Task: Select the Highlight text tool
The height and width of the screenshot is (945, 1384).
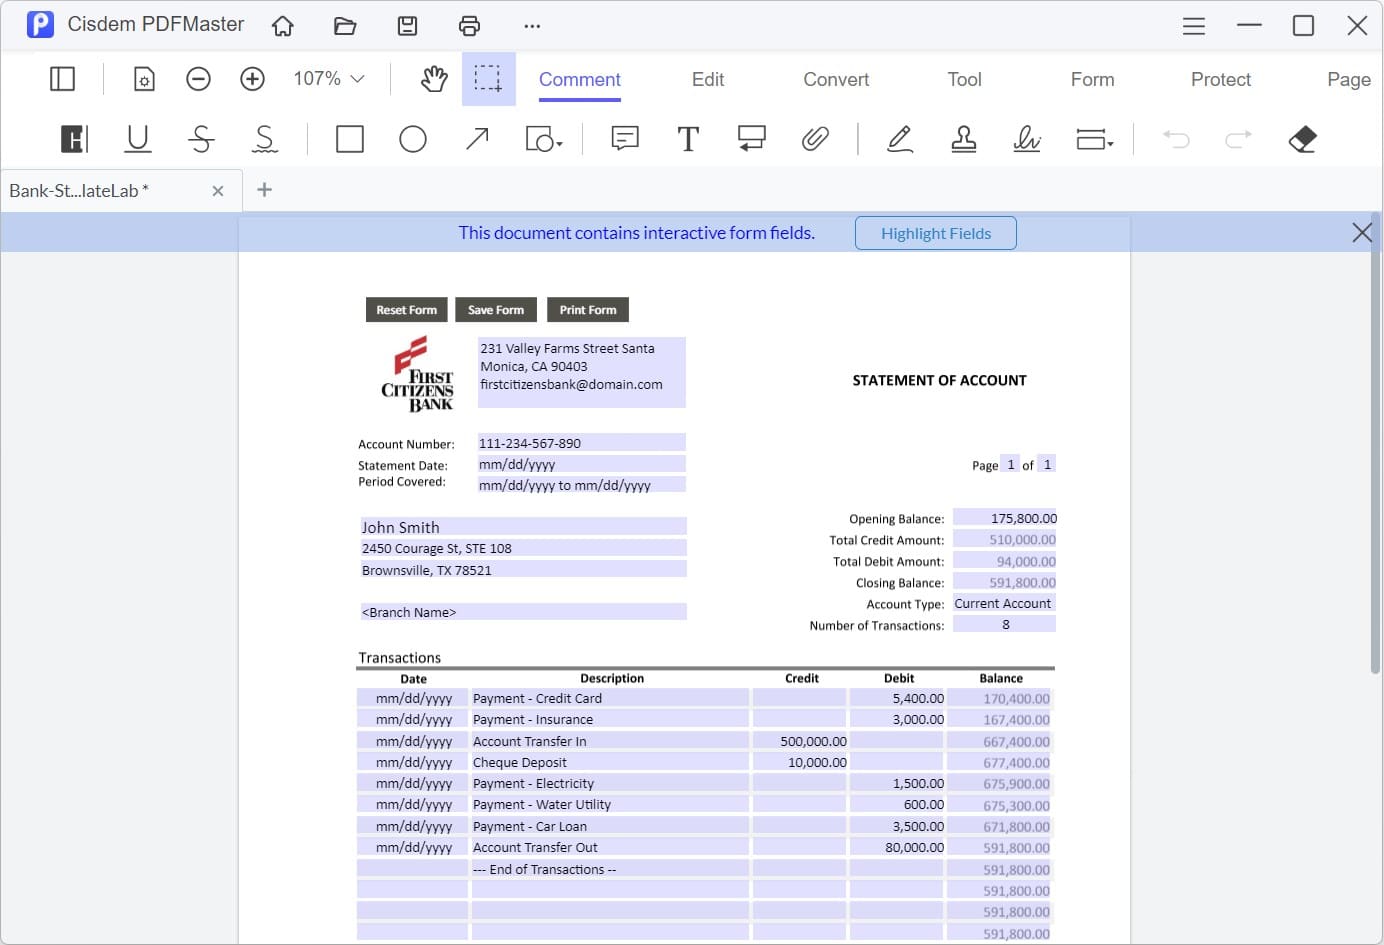Action: click(73, 139)
